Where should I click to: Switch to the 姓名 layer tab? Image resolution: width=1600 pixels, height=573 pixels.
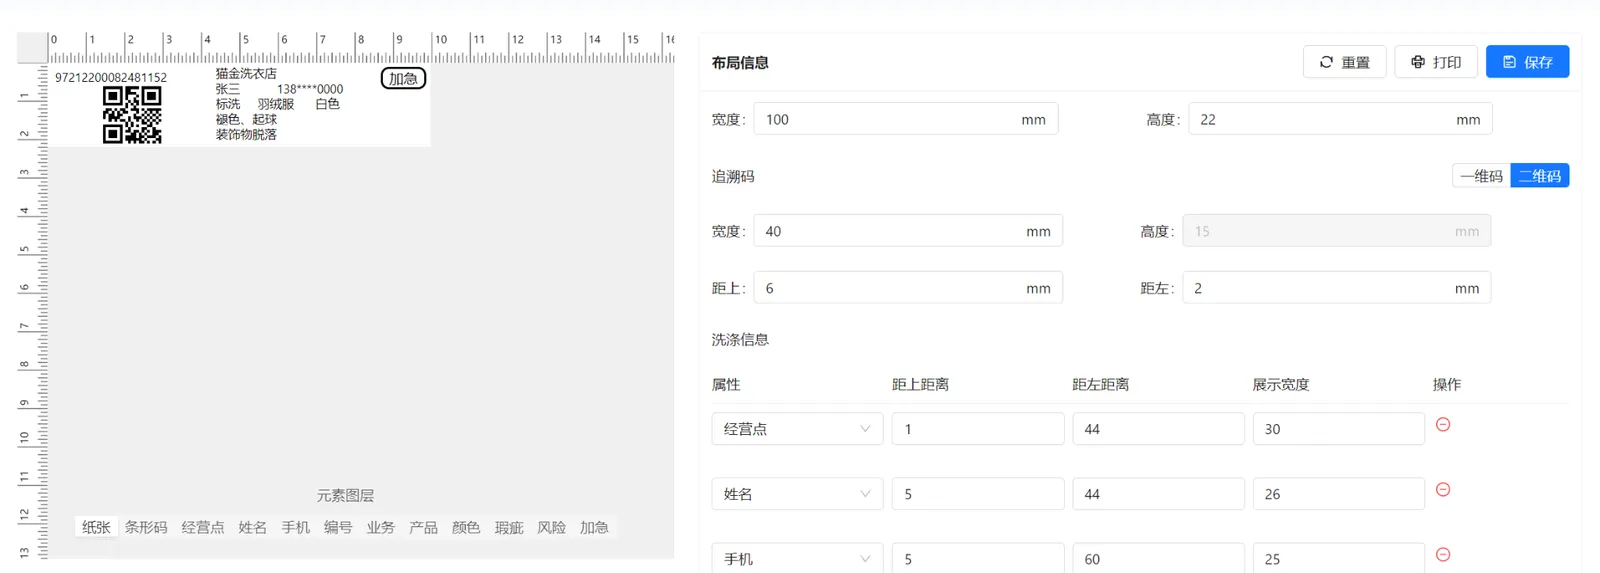(253, 527)
